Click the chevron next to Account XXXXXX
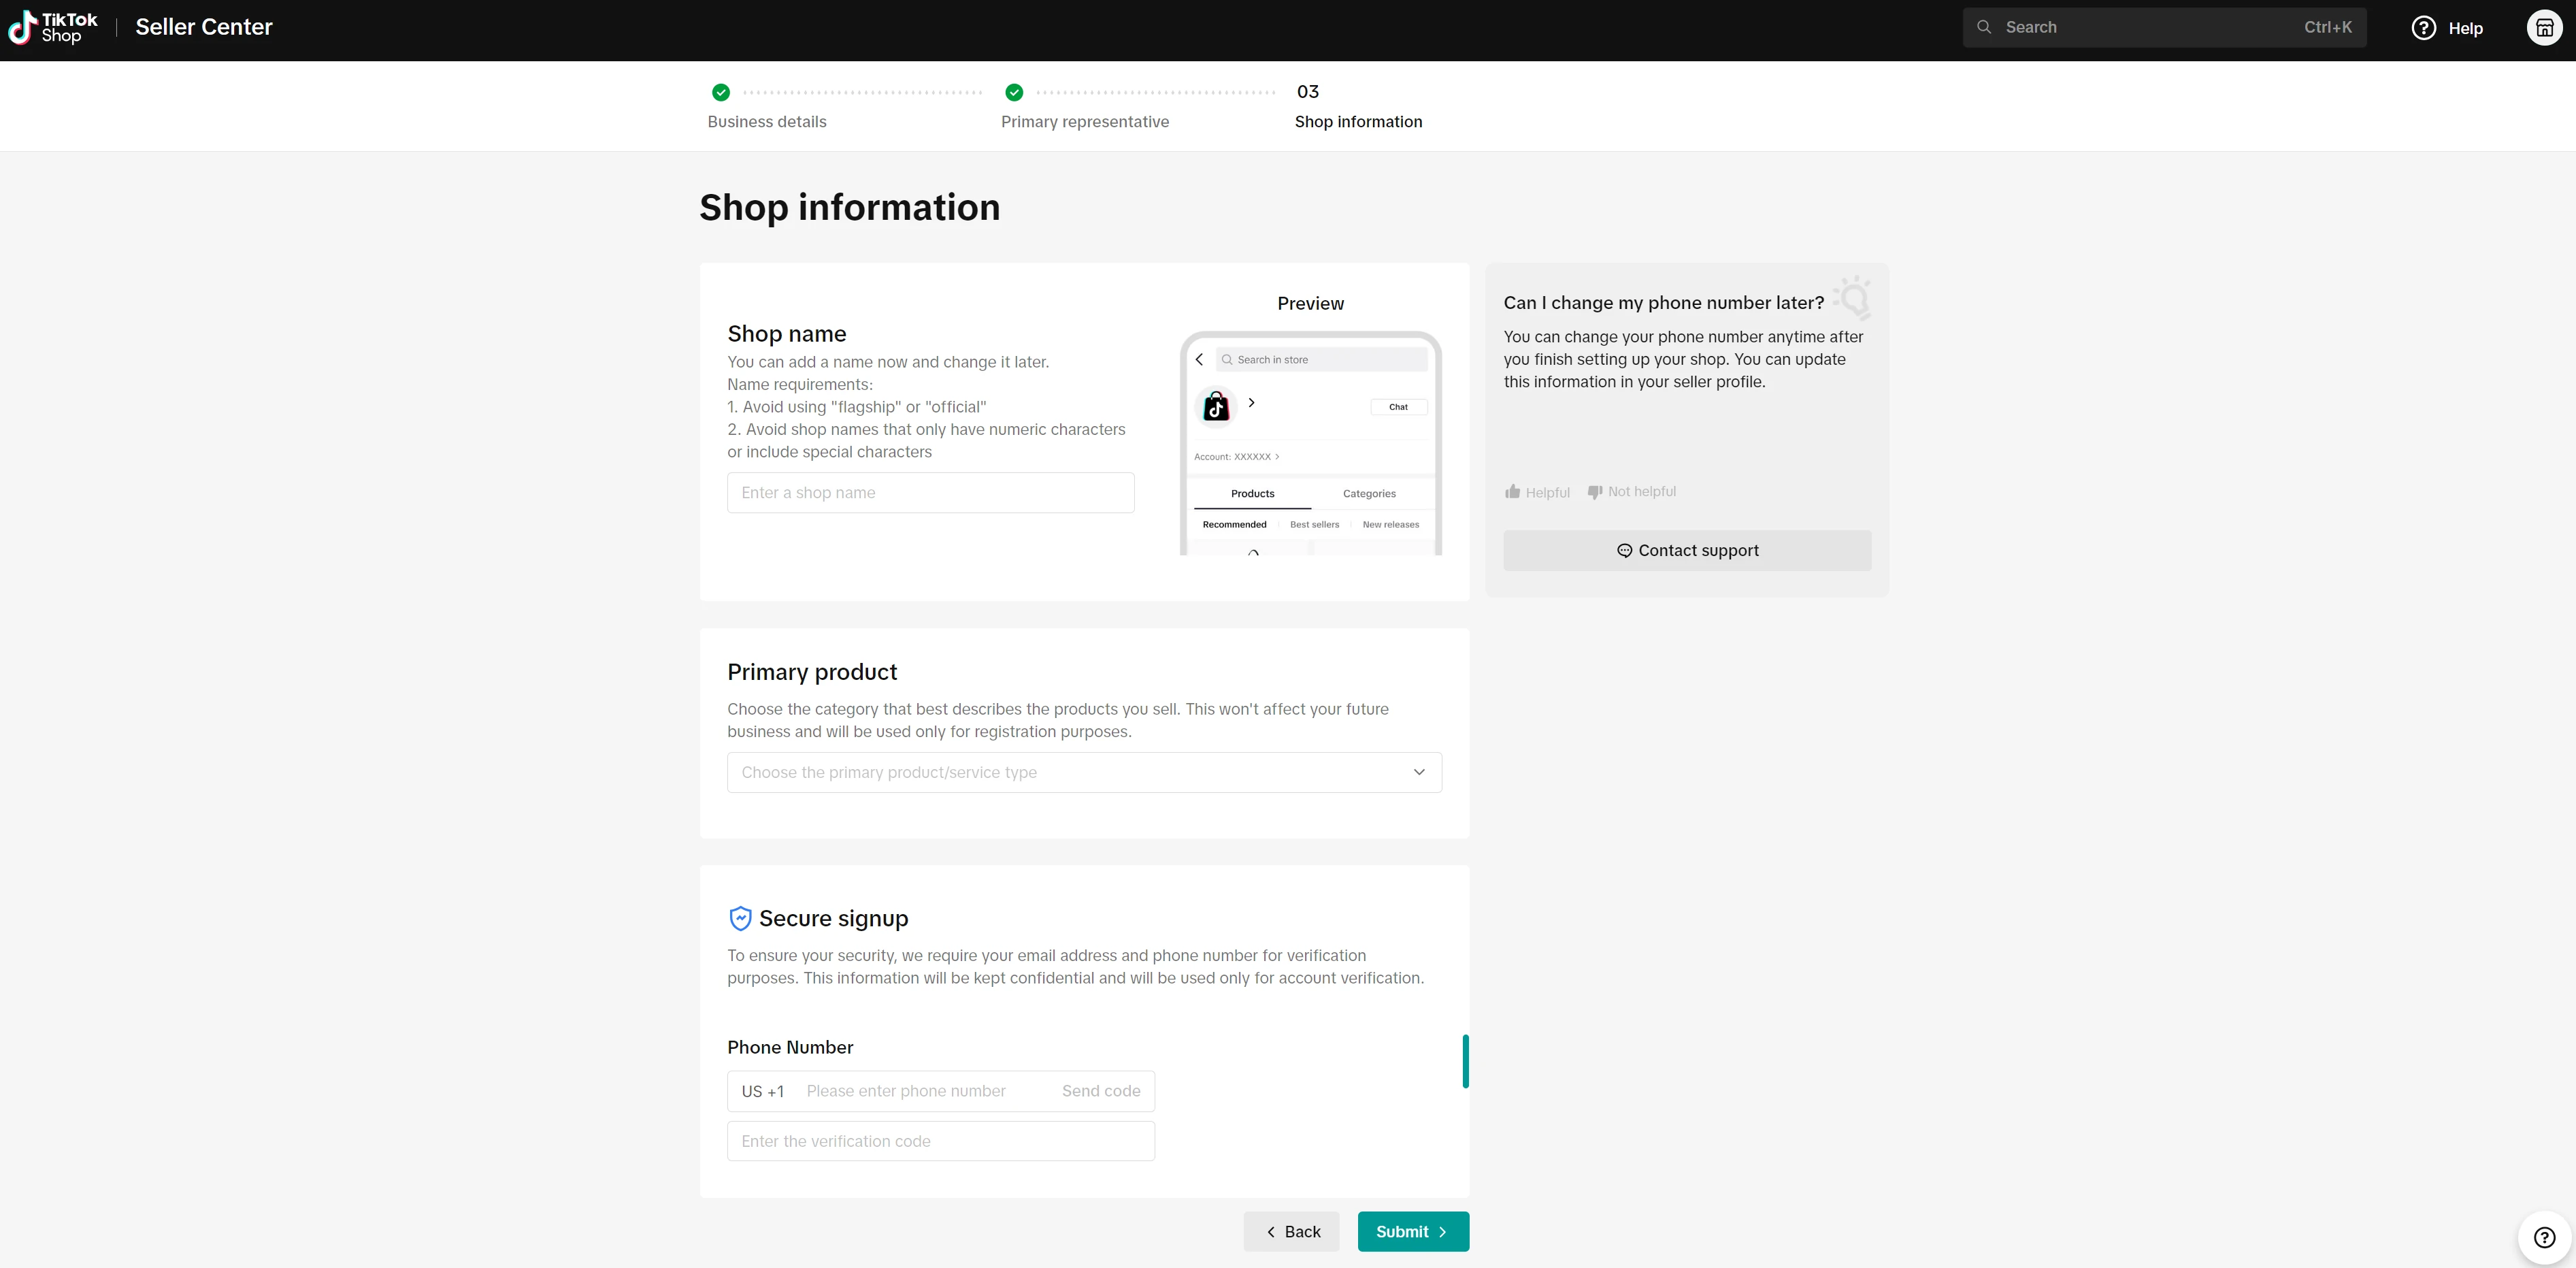 (1277, 457)
